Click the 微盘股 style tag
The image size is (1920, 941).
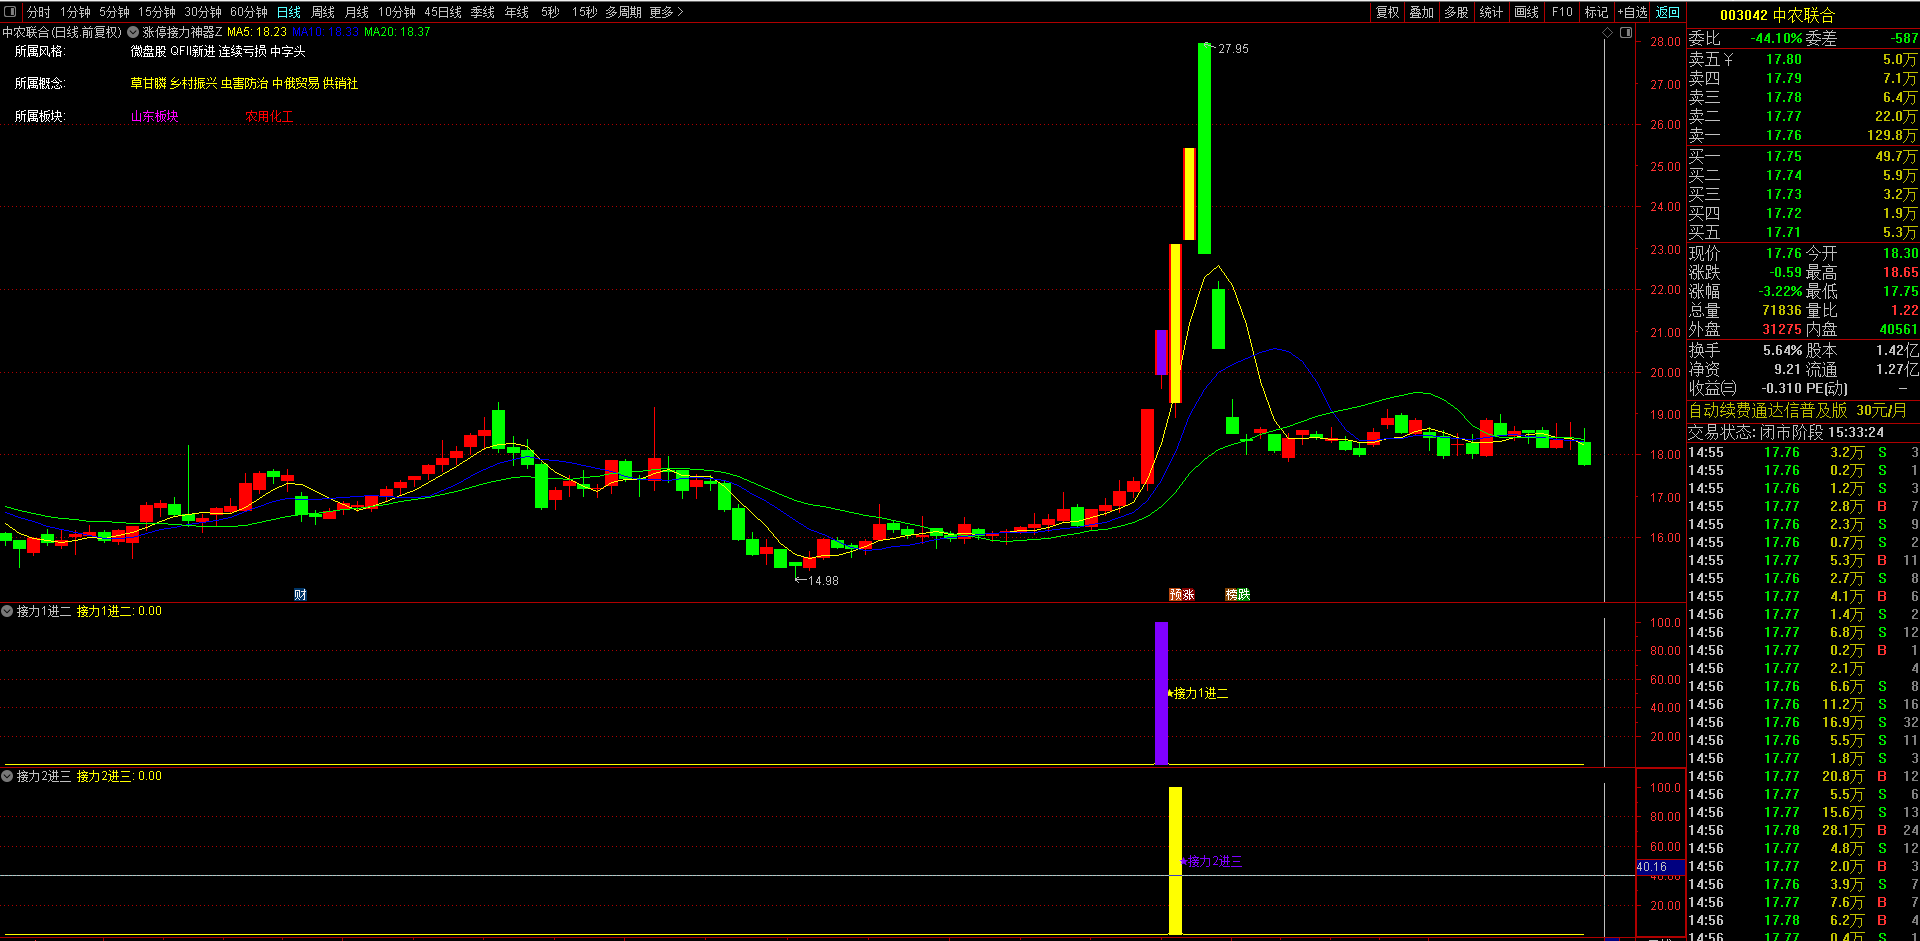click(148, 51)
